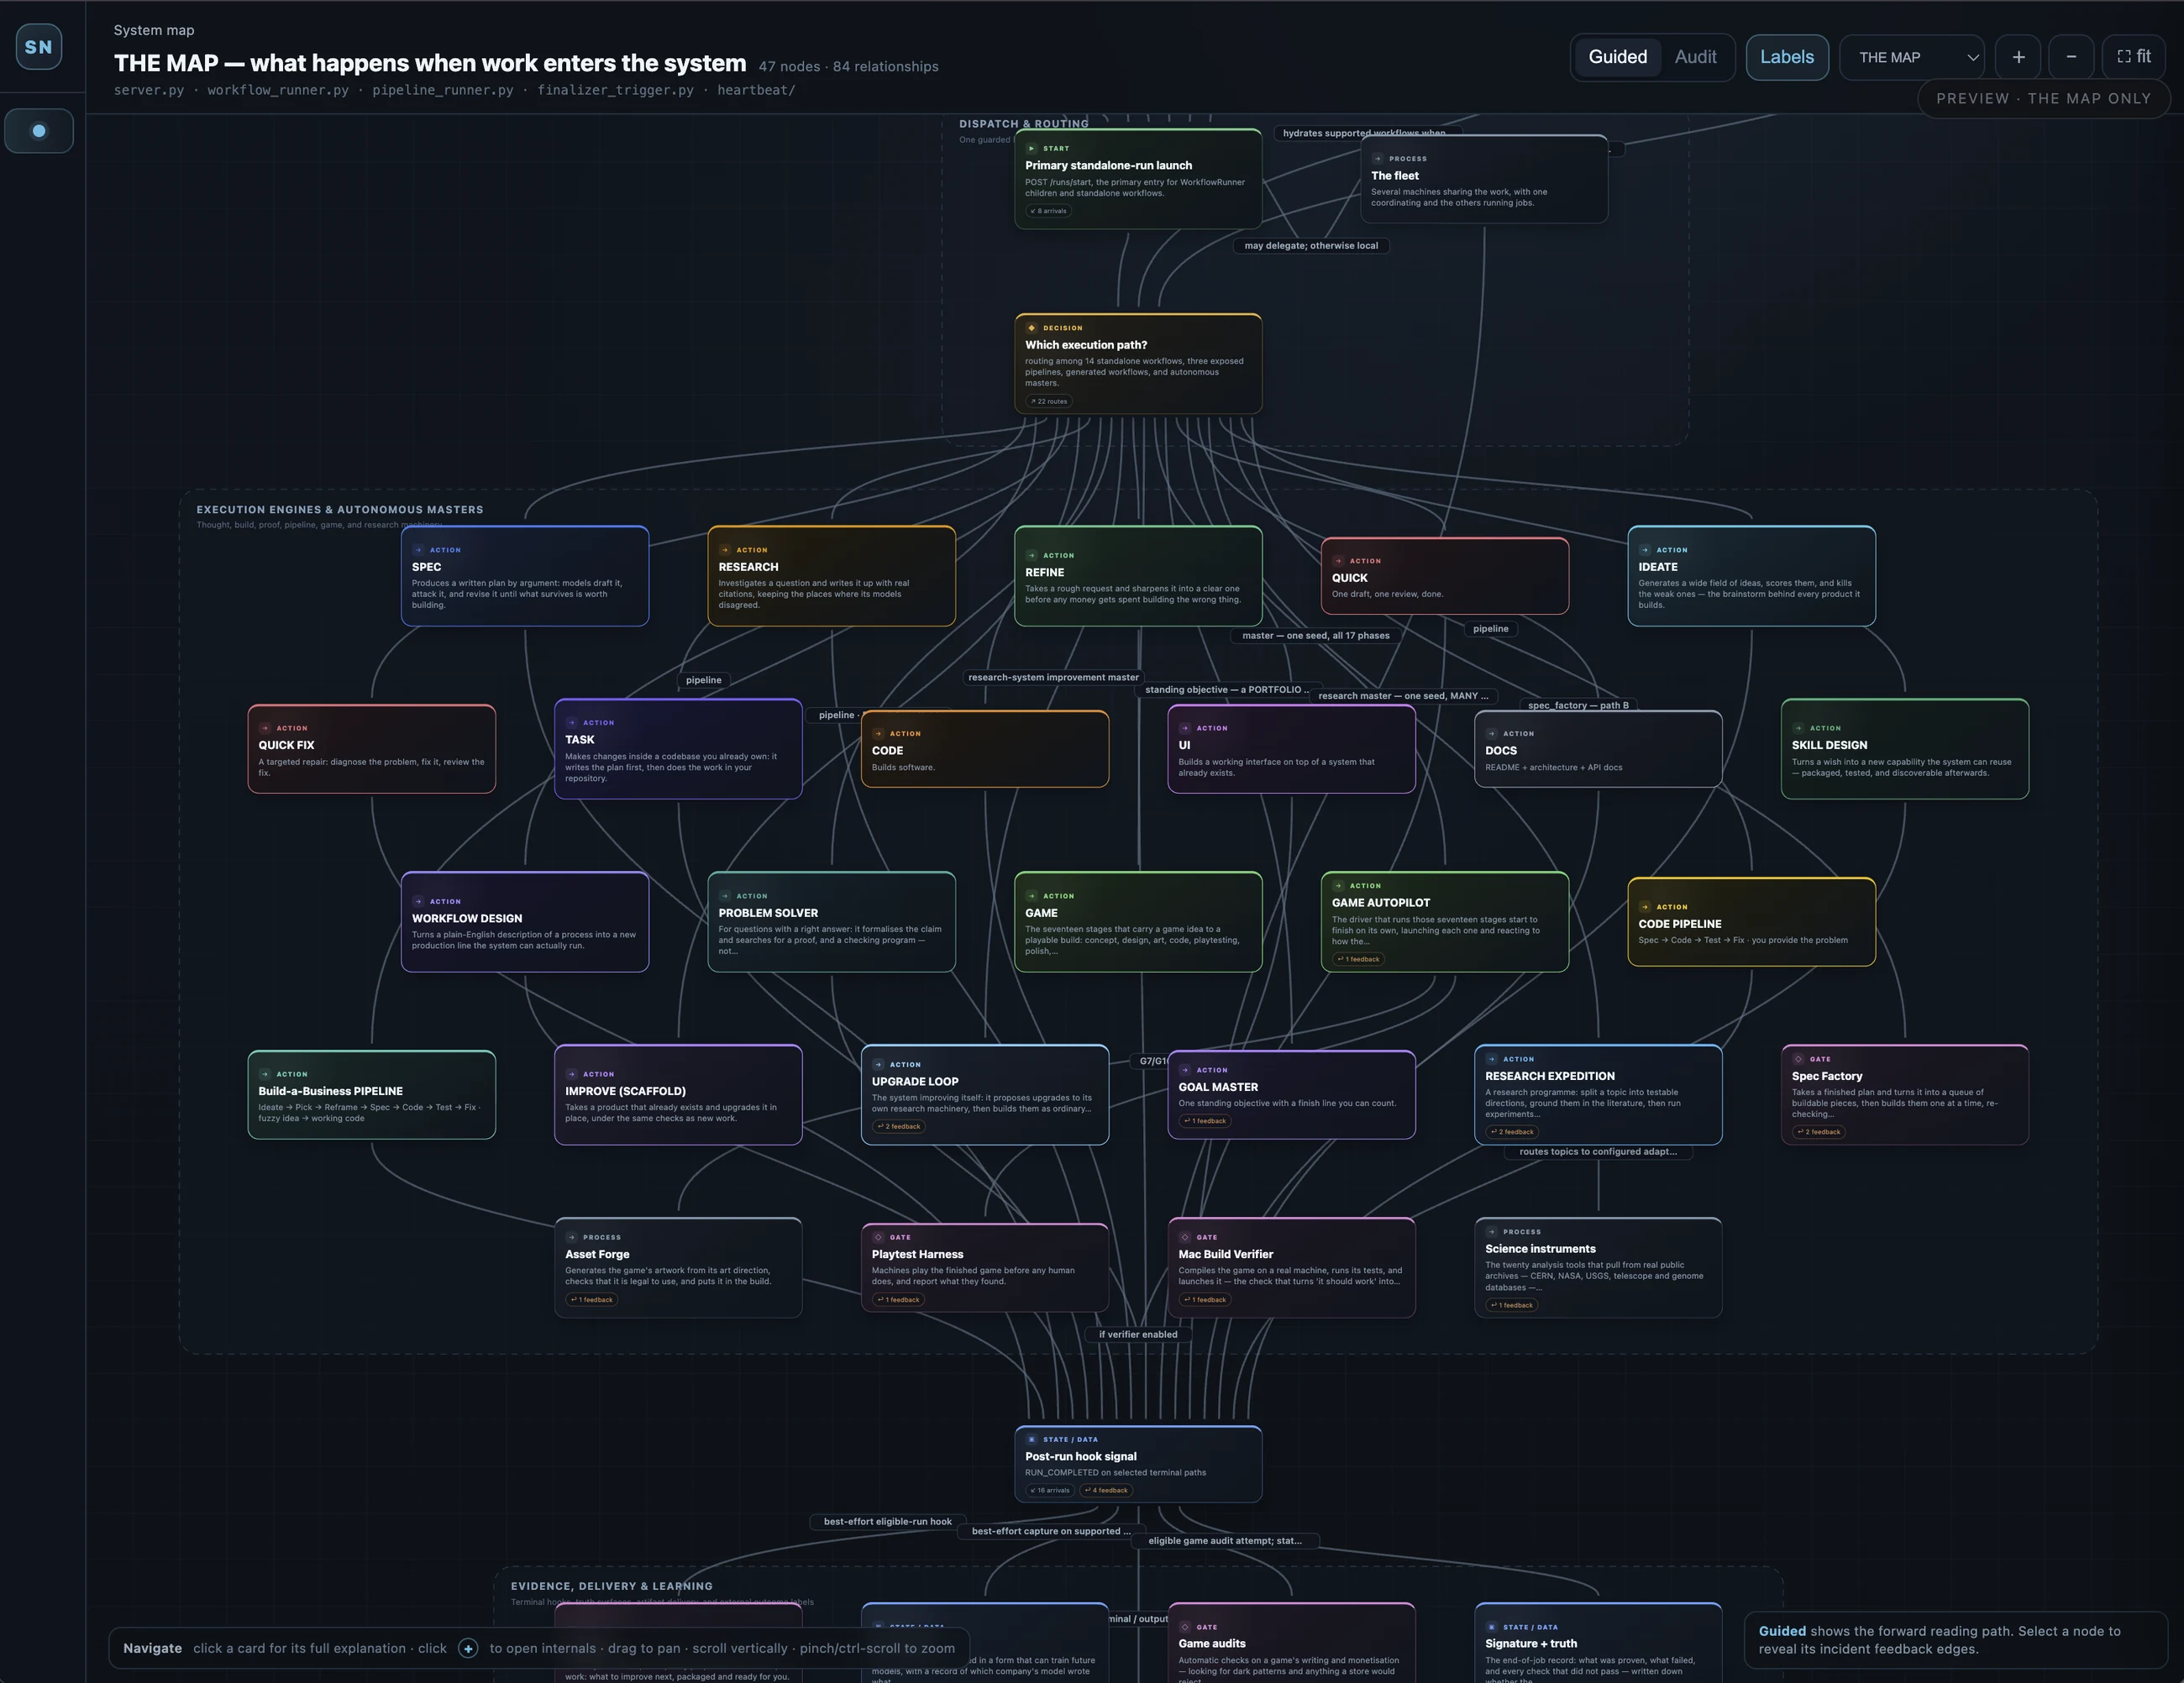Click the DECISION diamond icon

pos(1031,328)
